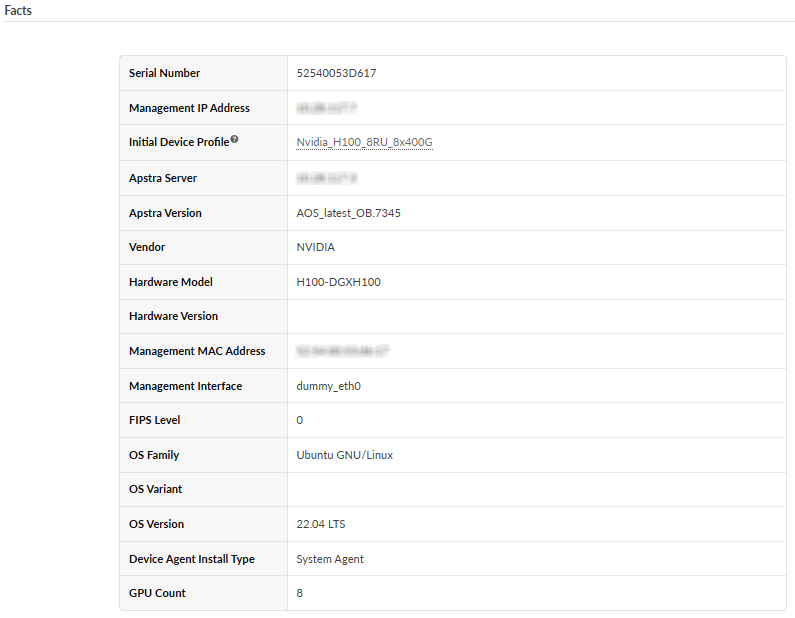Click the blurred Management MAC Address value
Screen dimensions: 795x618
pos(342,351)
